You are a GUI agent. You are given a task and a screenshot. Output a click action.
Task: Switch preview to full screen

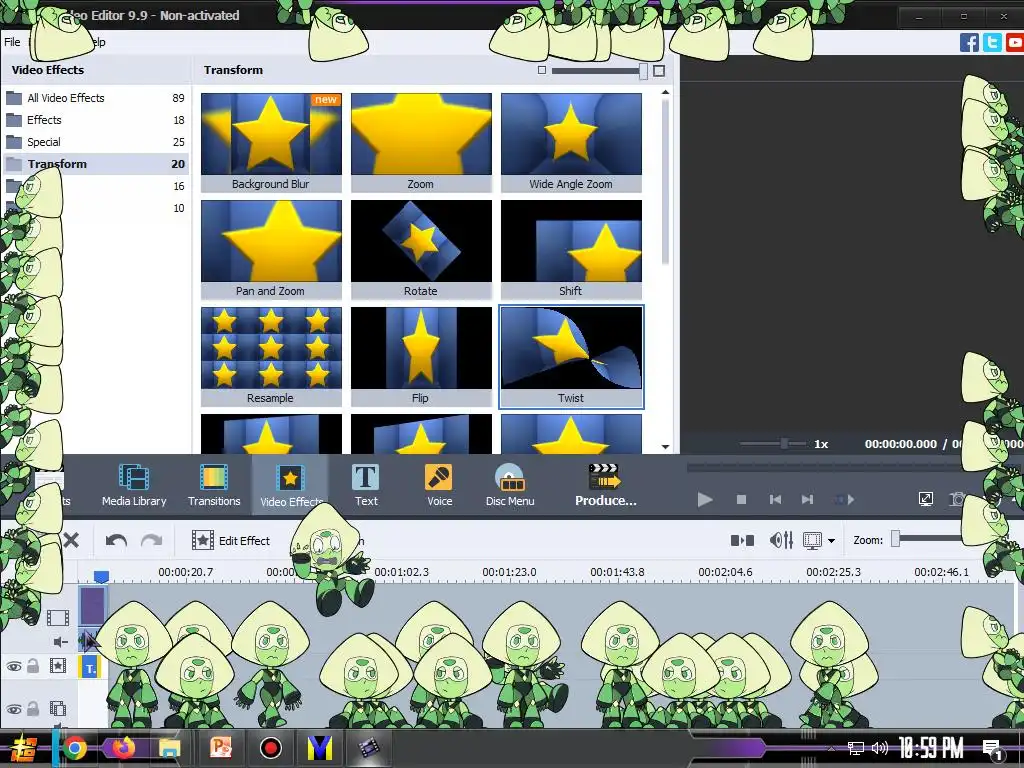(925, 500)
